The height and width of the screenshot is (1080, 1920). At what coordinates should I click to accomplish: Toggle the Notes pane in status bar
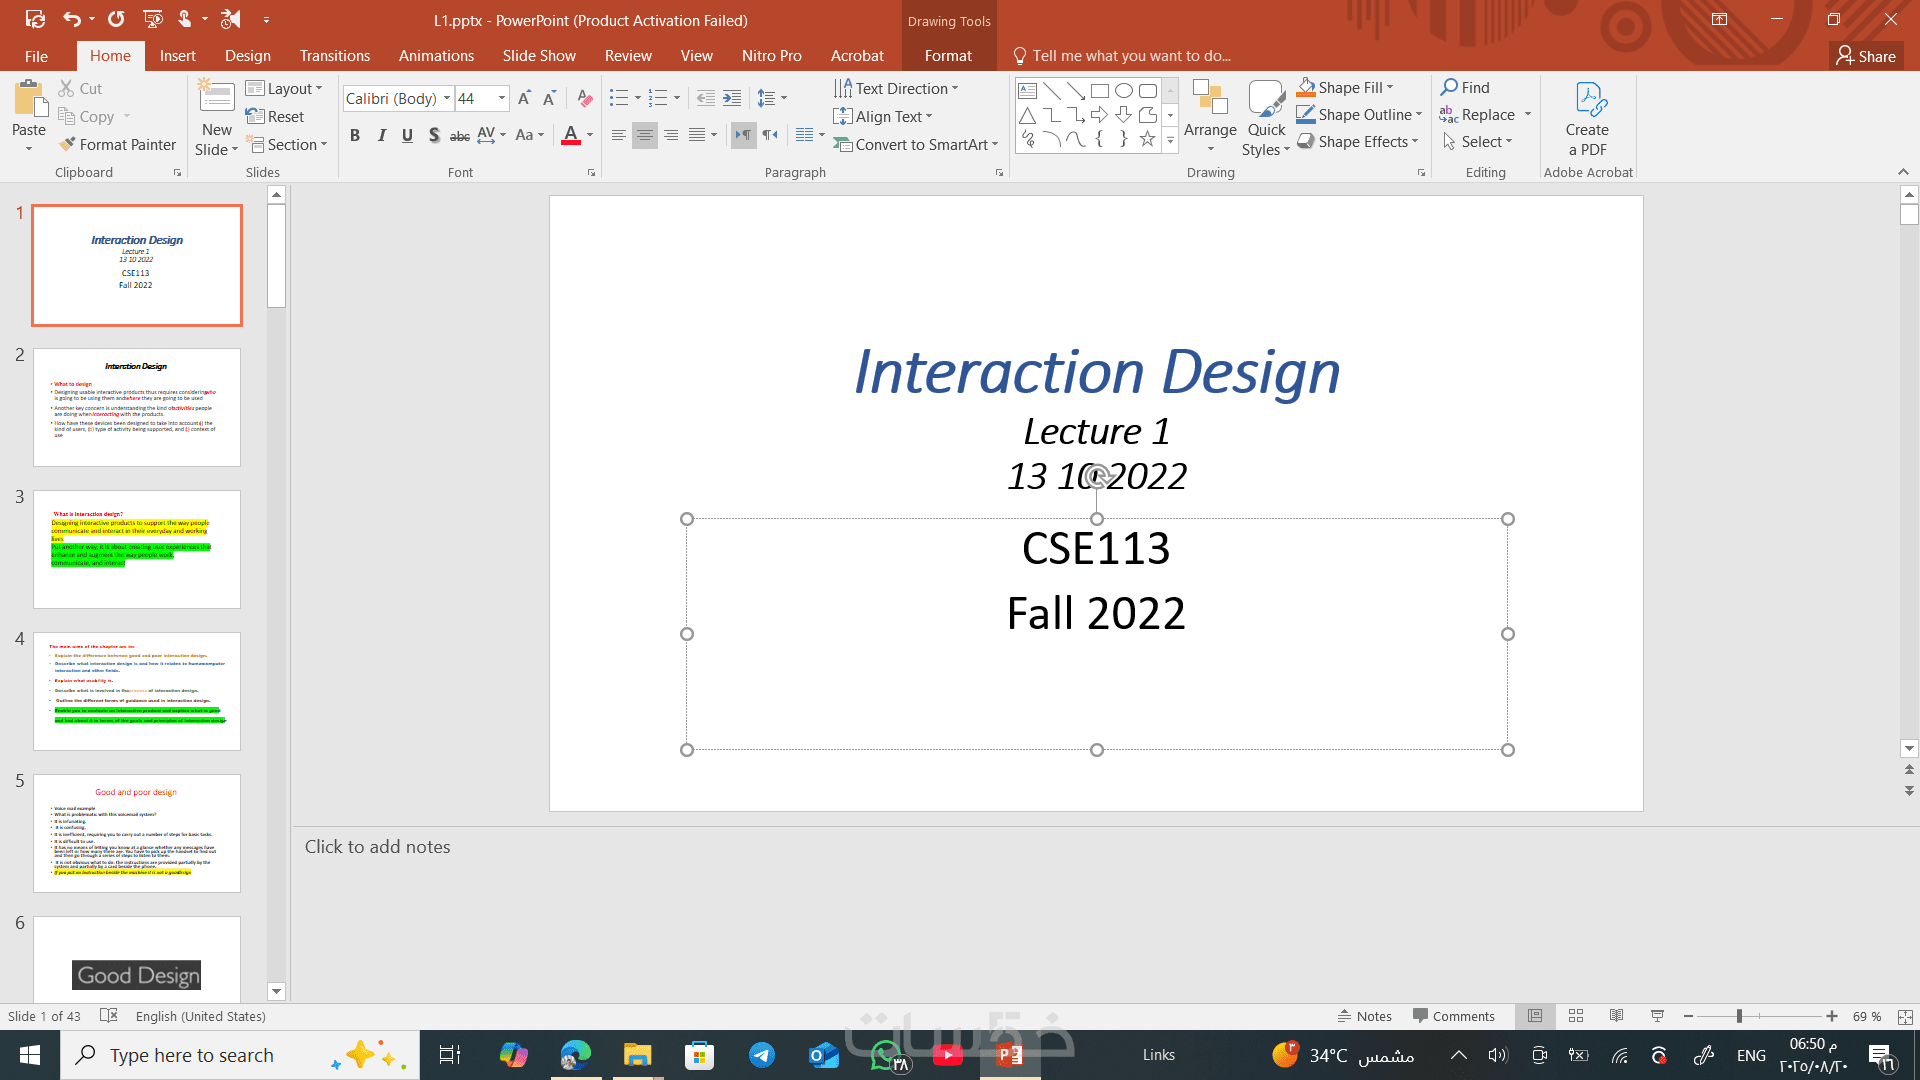coord(1364,1016)
